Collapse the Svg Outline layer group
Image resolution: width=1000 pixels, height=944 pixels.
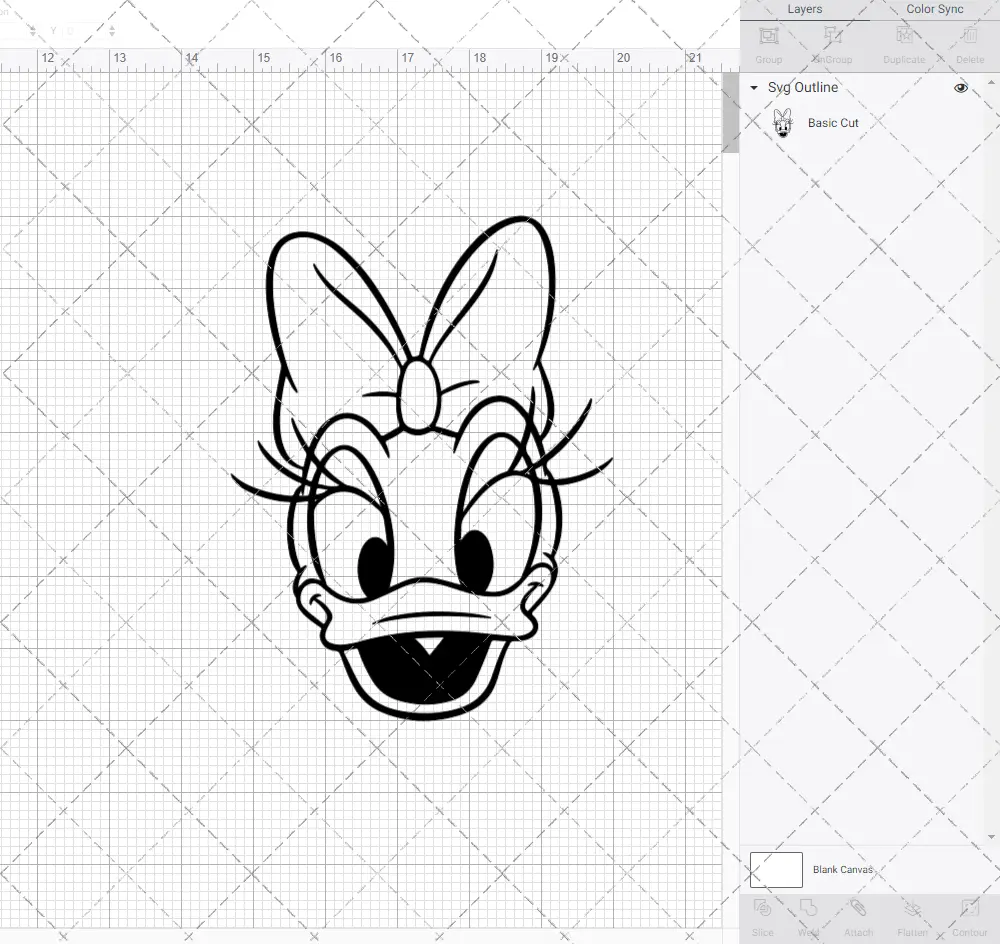[754, 87]
